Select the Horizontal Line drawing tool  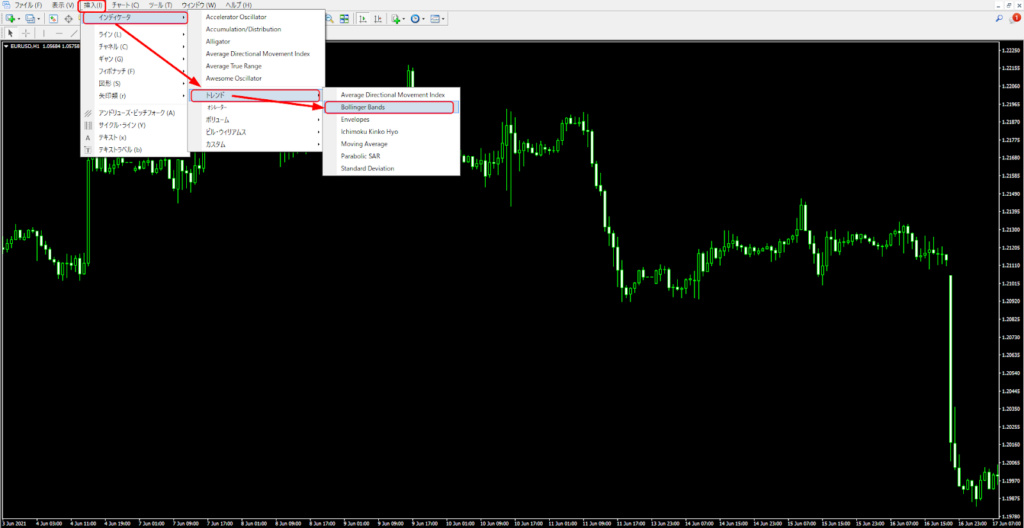59,33
